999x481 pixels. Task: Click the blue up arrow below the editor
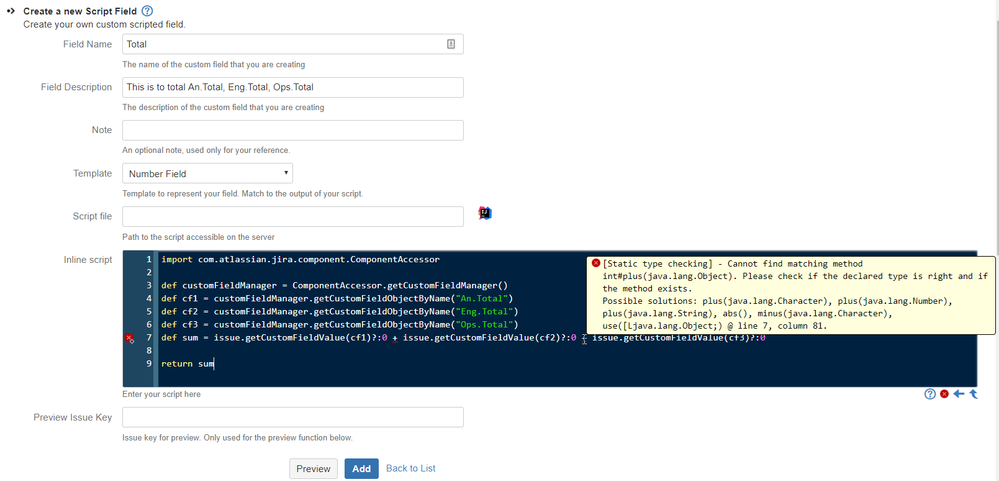click(x=974, y=394)
